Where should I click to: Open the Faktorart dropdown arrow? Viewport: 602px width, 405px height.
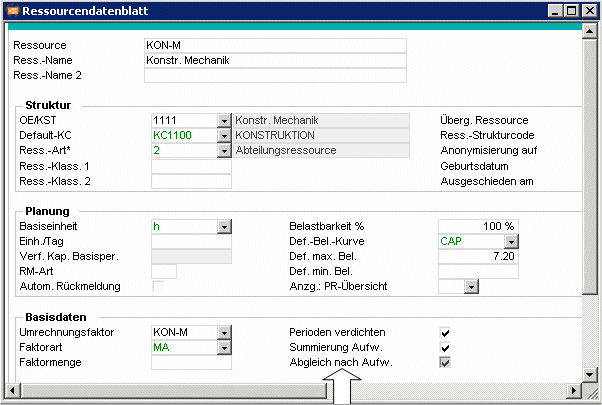(x=224, y=347)
